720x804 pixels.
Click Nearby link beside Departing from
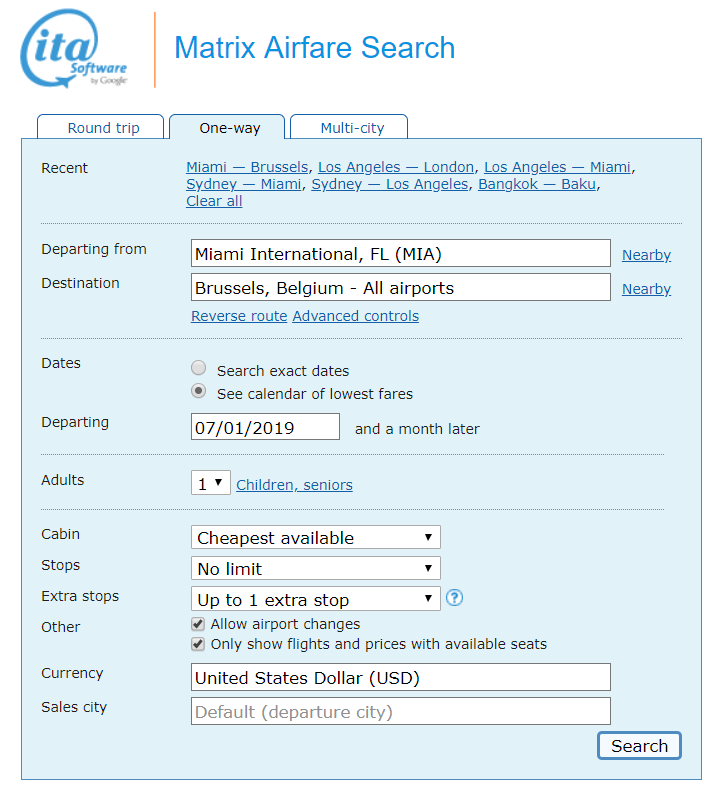click(x=646, y=255)
